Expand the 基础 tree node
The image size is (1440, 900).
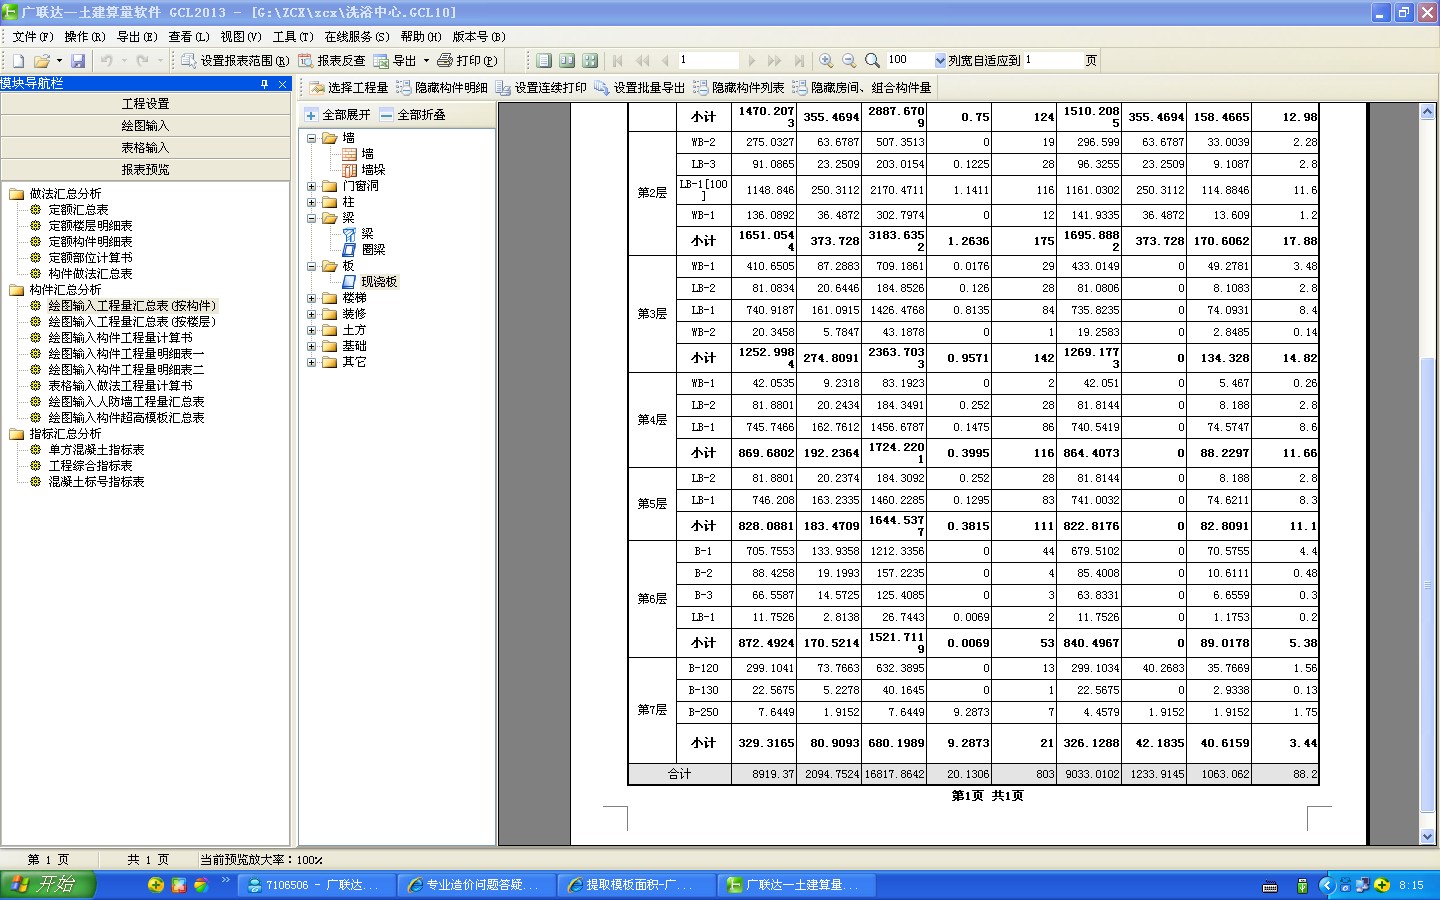(312, 346)
